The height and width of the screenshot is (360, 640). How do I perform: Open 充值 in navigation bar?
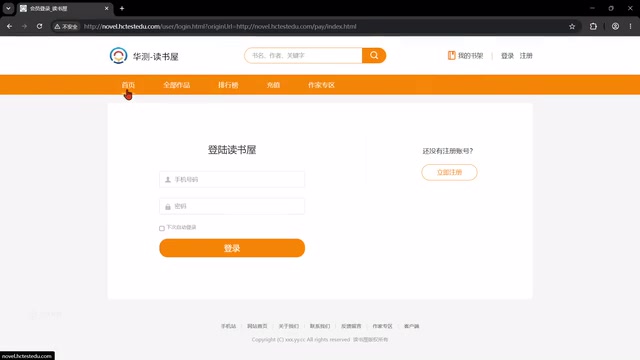coord(273,85)
